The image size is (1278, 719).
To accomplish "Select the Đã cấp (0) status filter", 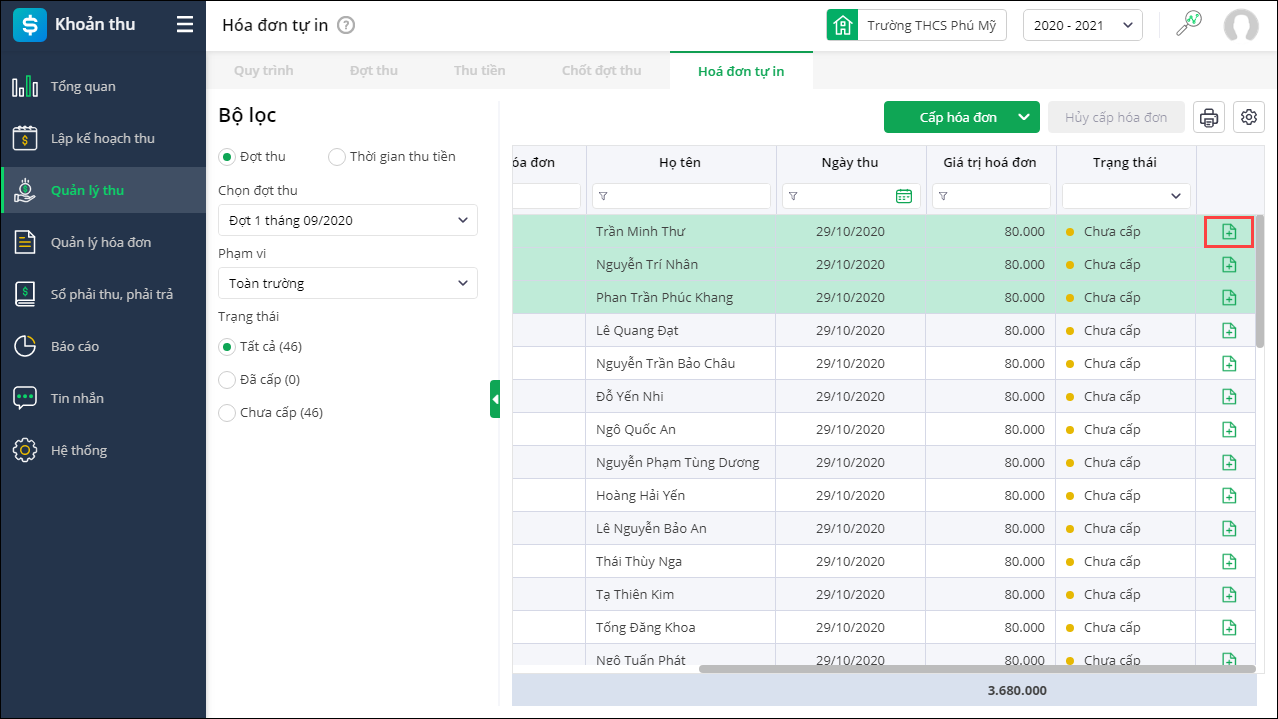I will tap(227, 380).
